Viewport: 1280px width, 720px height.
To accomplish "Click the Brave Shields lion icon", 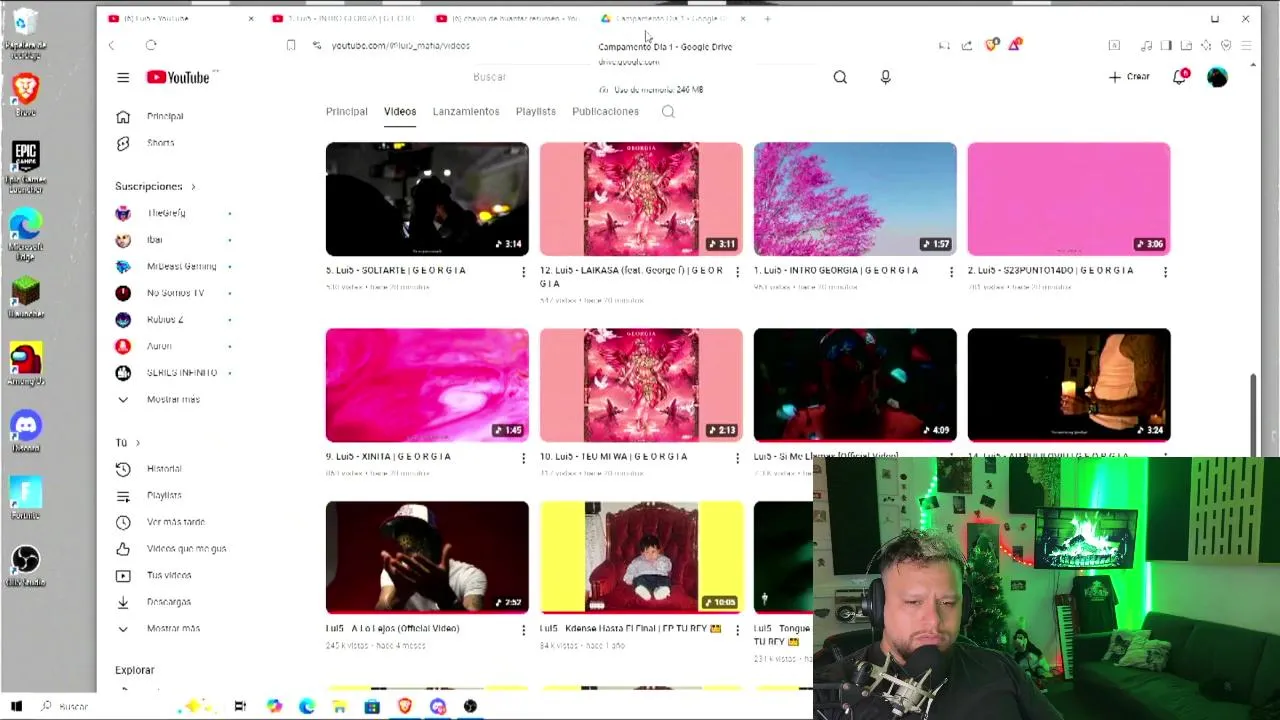I will click(992, 45).
